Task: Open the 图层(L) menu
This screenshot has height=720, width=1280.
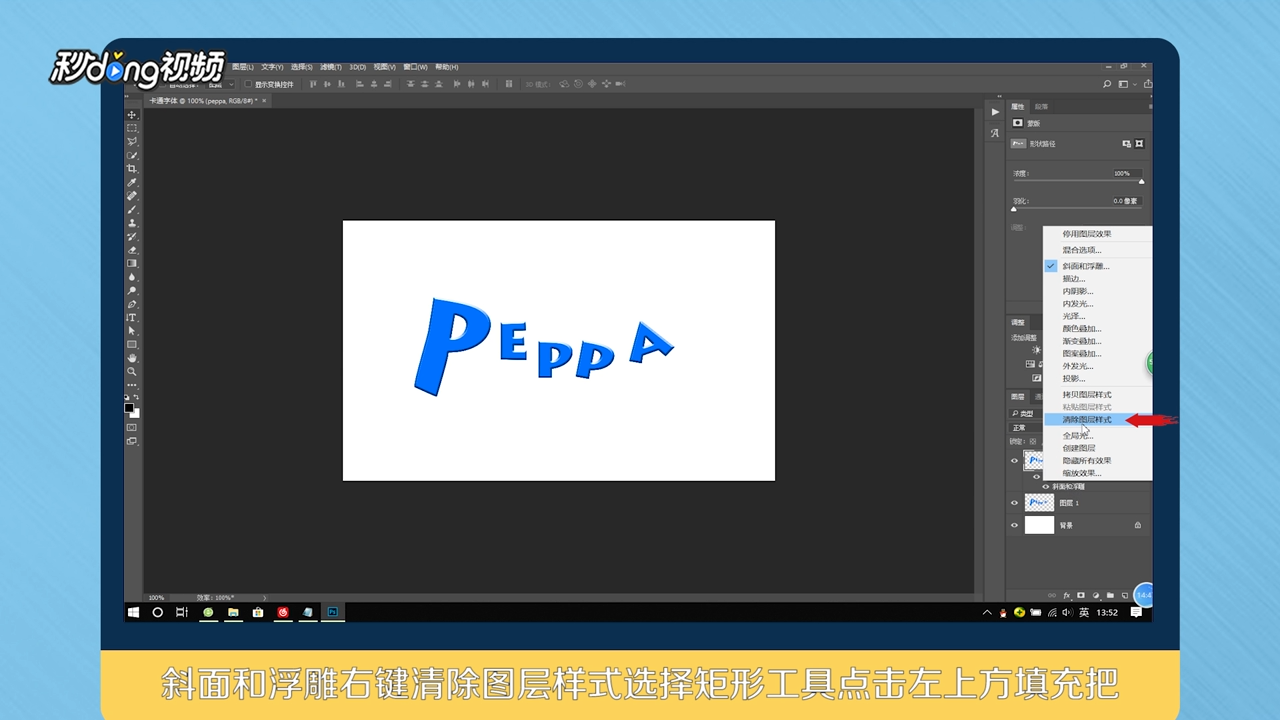Action: coord(242,67)
